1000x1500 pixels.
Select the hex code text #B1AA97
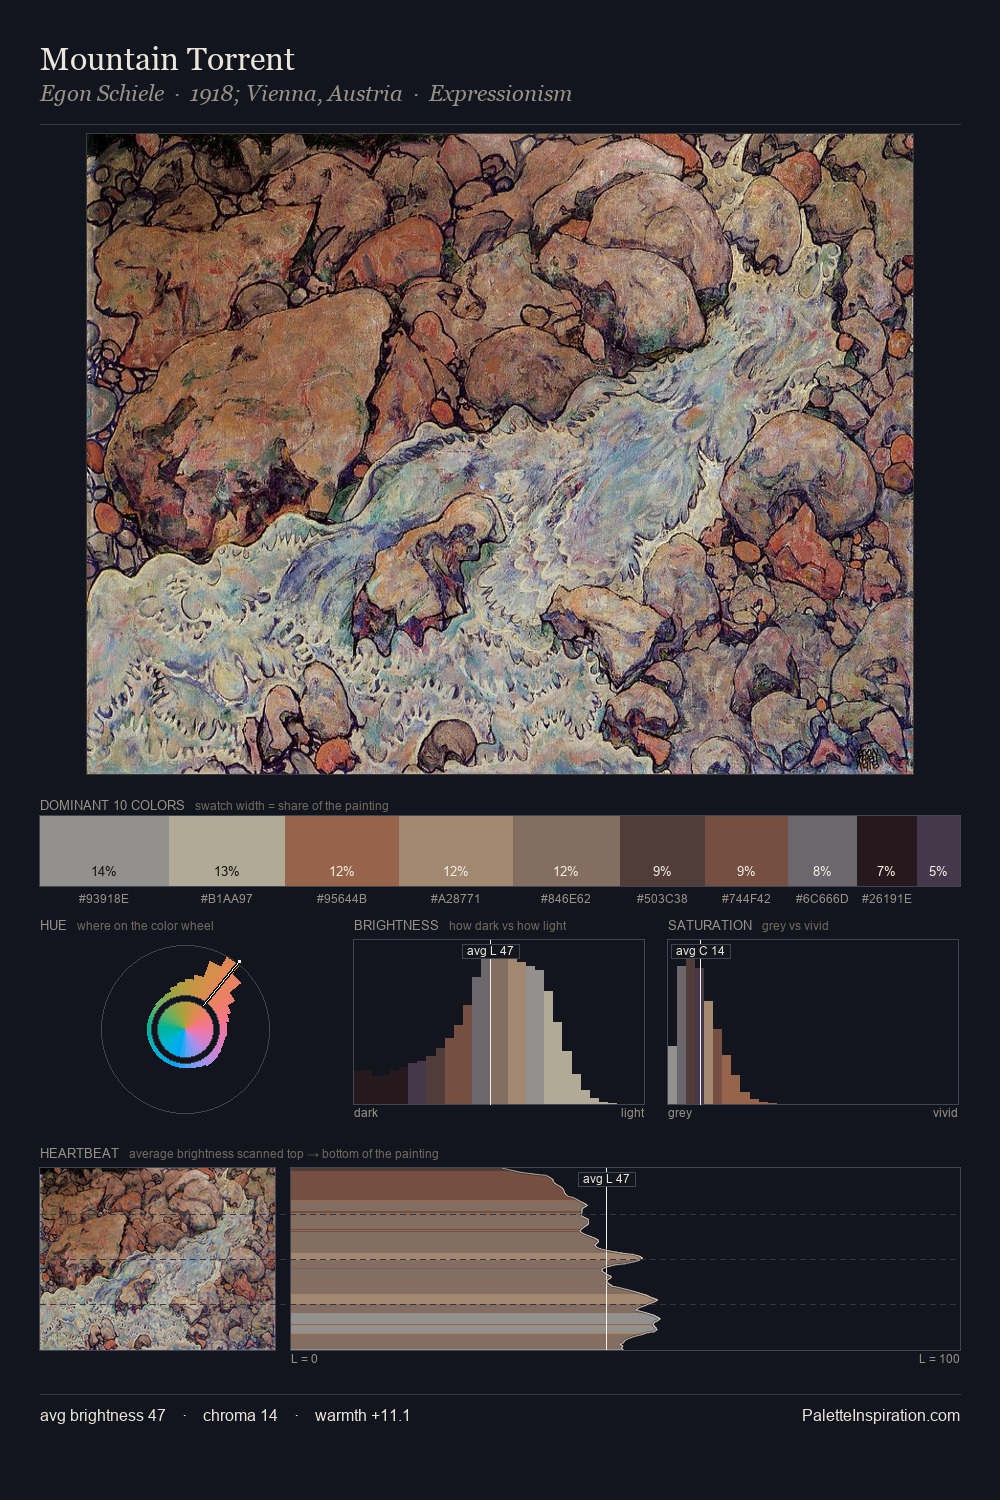pos(227,899)
